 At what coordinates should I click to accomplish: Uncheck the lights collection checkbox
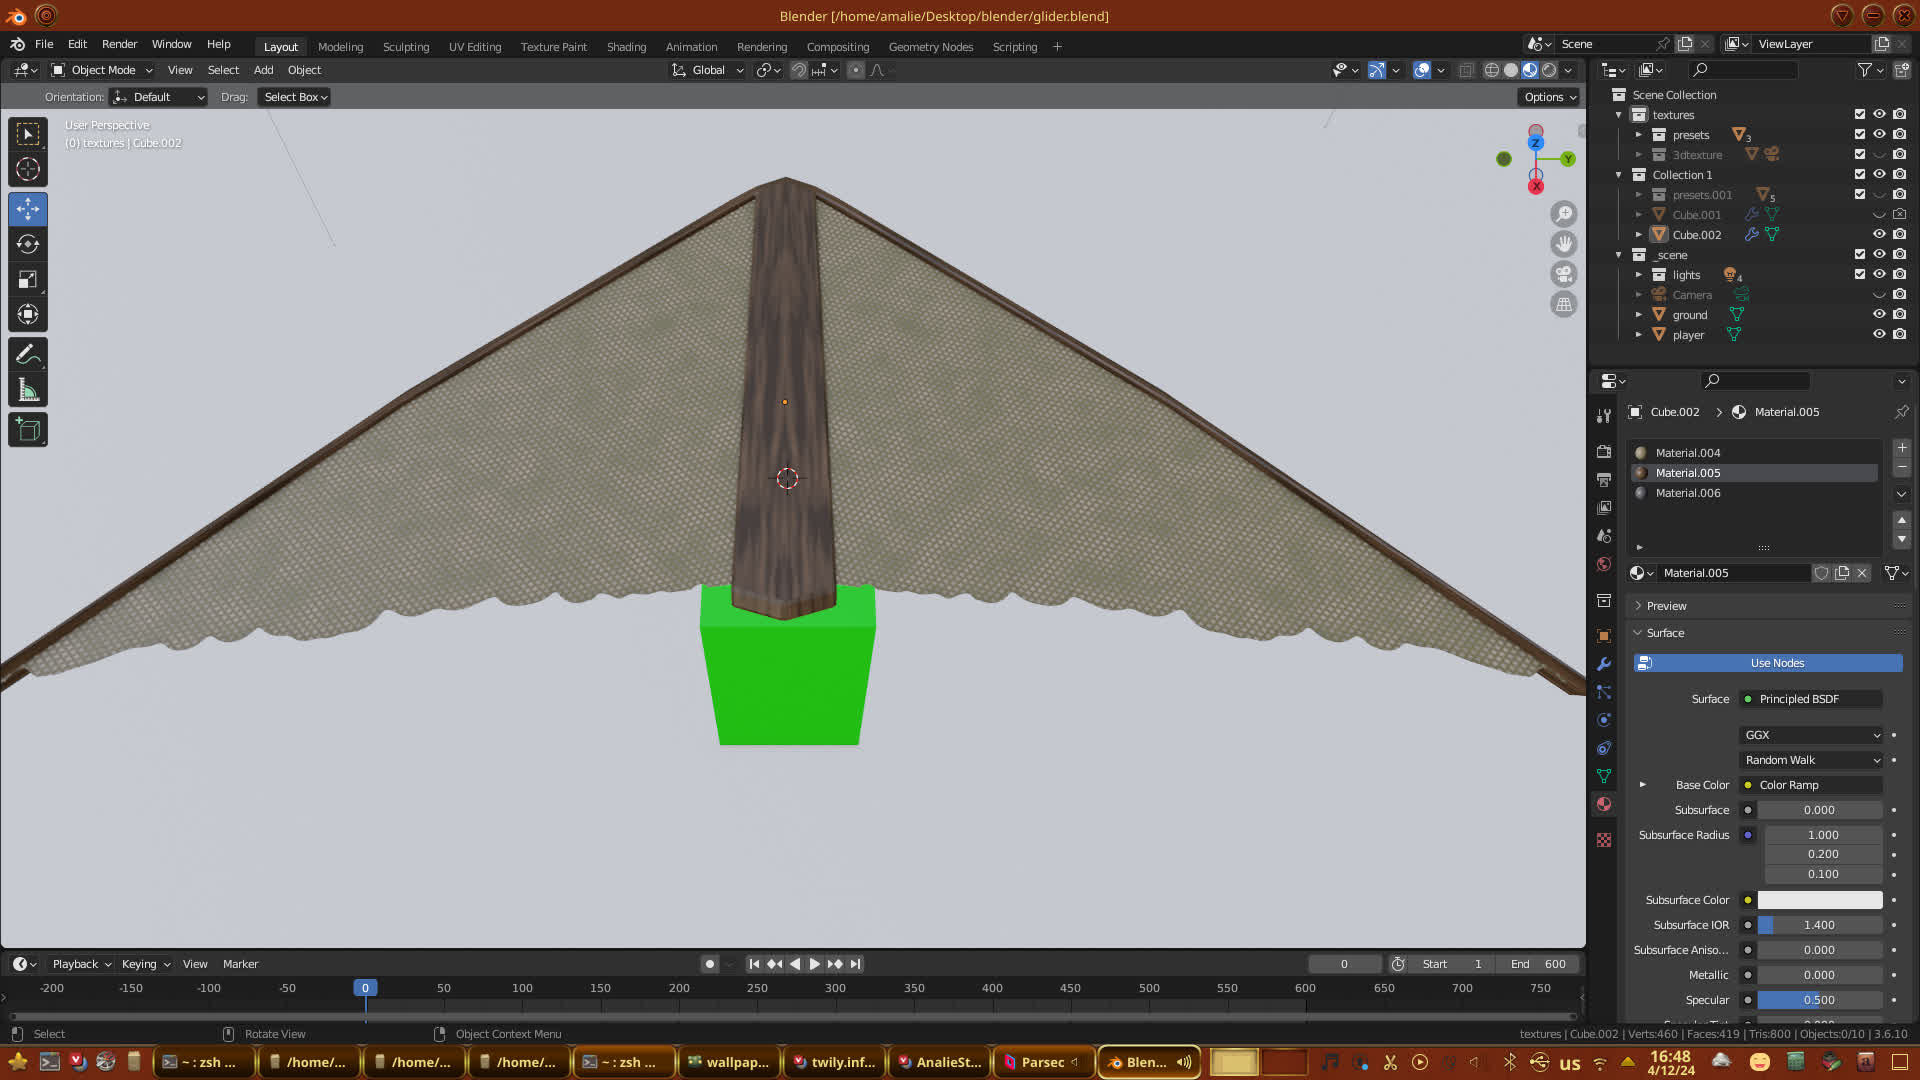coord(1860,274)
